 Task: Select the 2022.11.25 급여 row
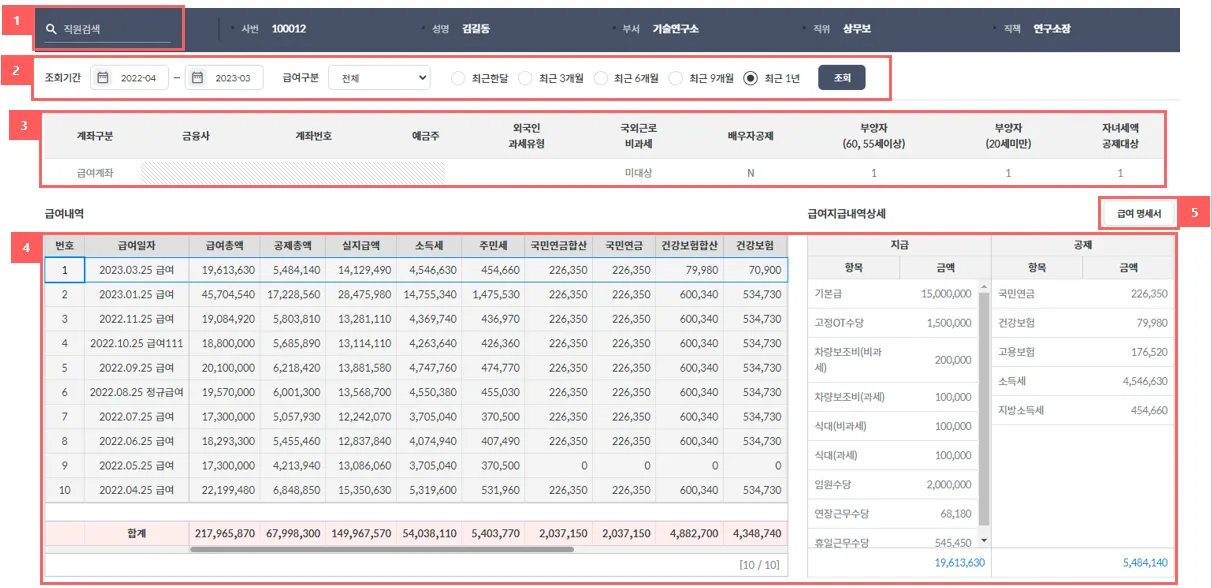tap(415, 319)
